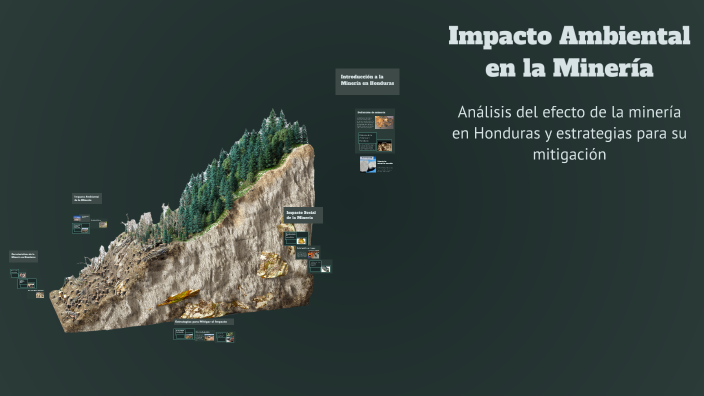
Task: Open the last slide under Estrategias para Mitigar
Action: pos(225,337)
